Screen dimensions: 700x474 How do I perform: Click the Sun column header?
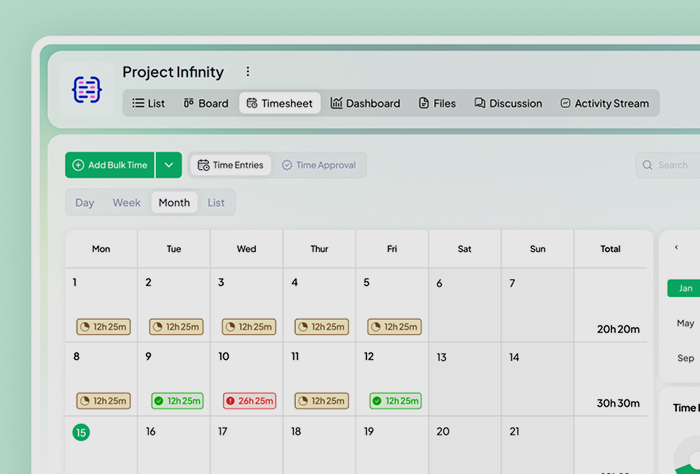point(538,249)
